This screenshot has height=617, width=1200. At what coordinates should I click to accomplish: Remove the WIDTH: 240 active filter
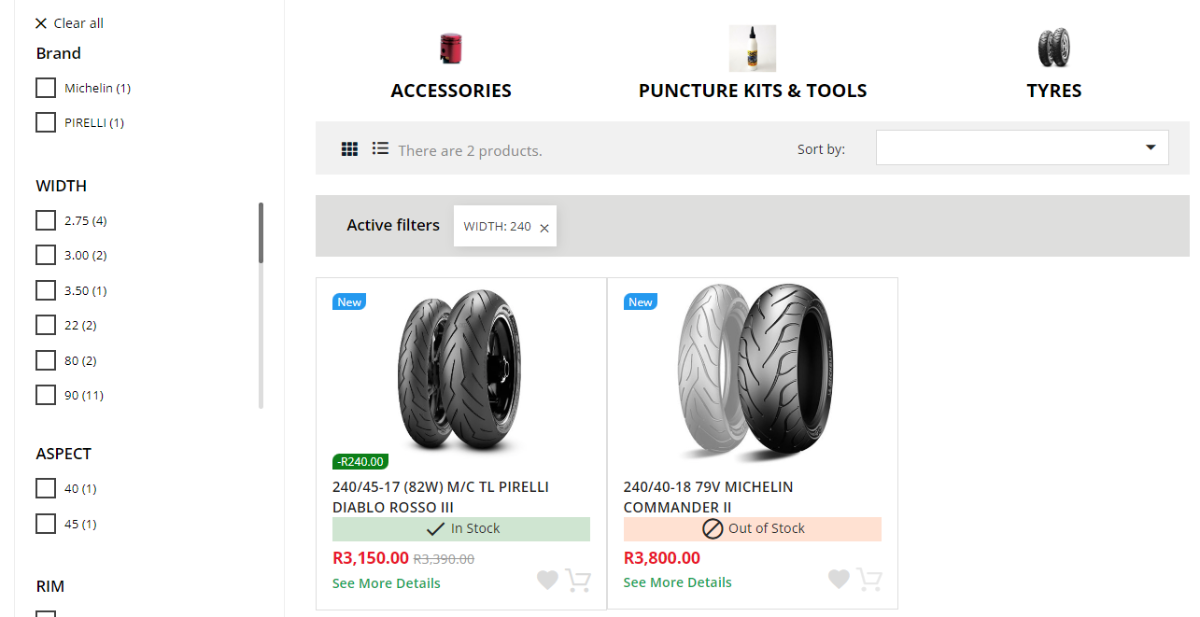[544, 228]
